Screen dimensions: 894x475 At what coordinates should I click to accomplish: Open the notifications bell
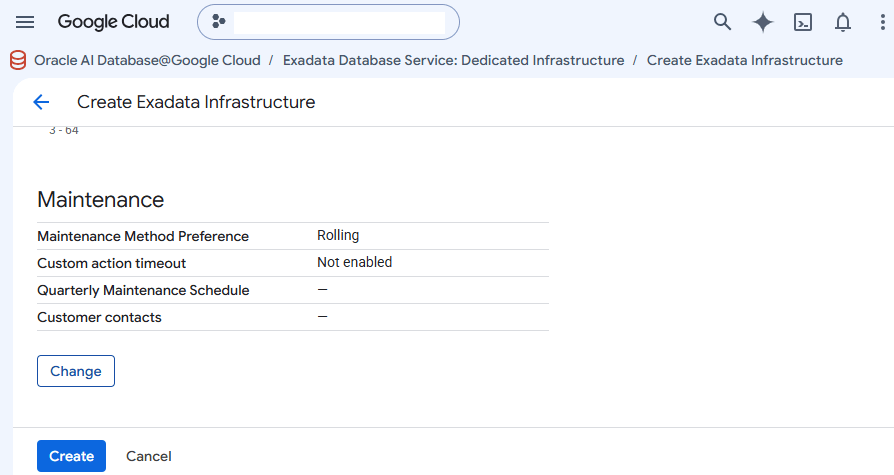[843, 22]
